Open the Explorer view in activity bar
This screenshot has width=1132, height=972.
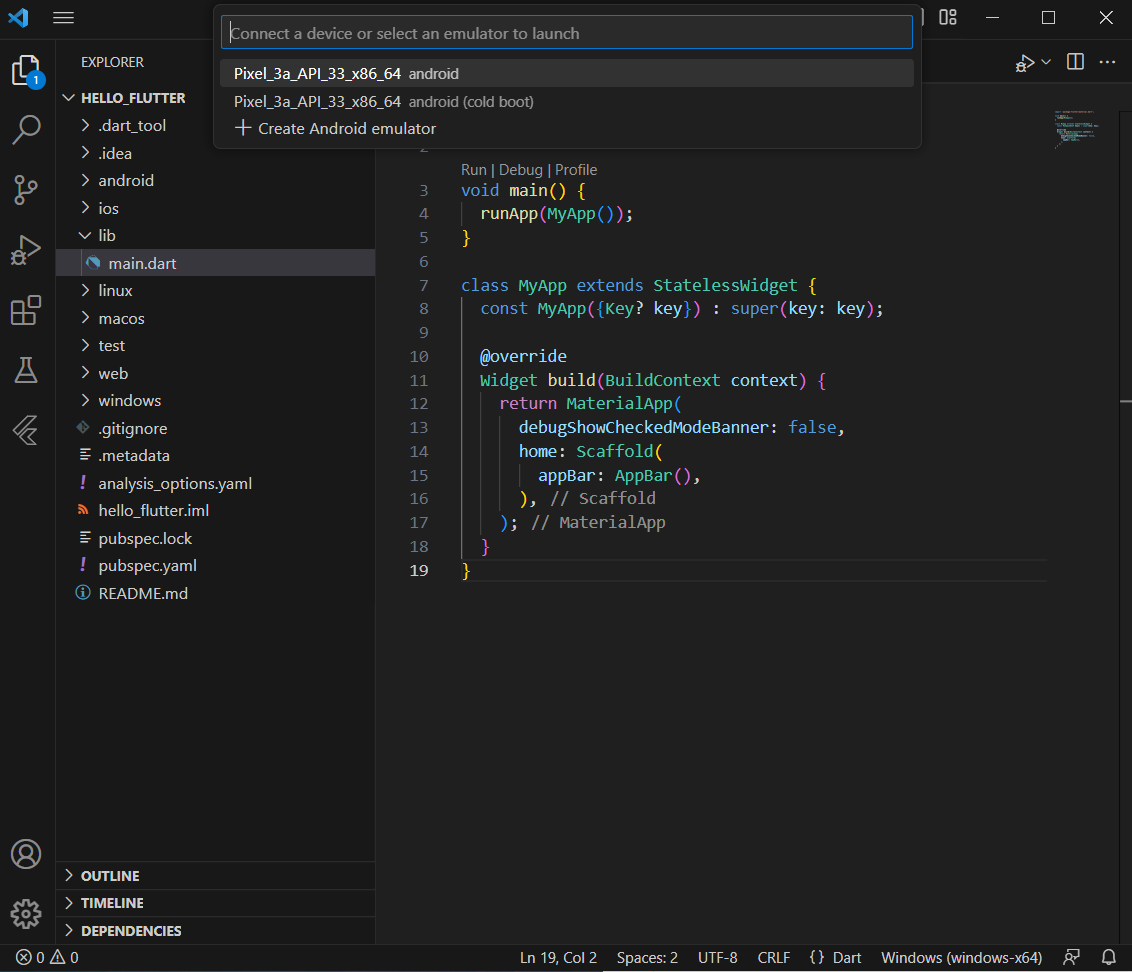click(27, 71)
